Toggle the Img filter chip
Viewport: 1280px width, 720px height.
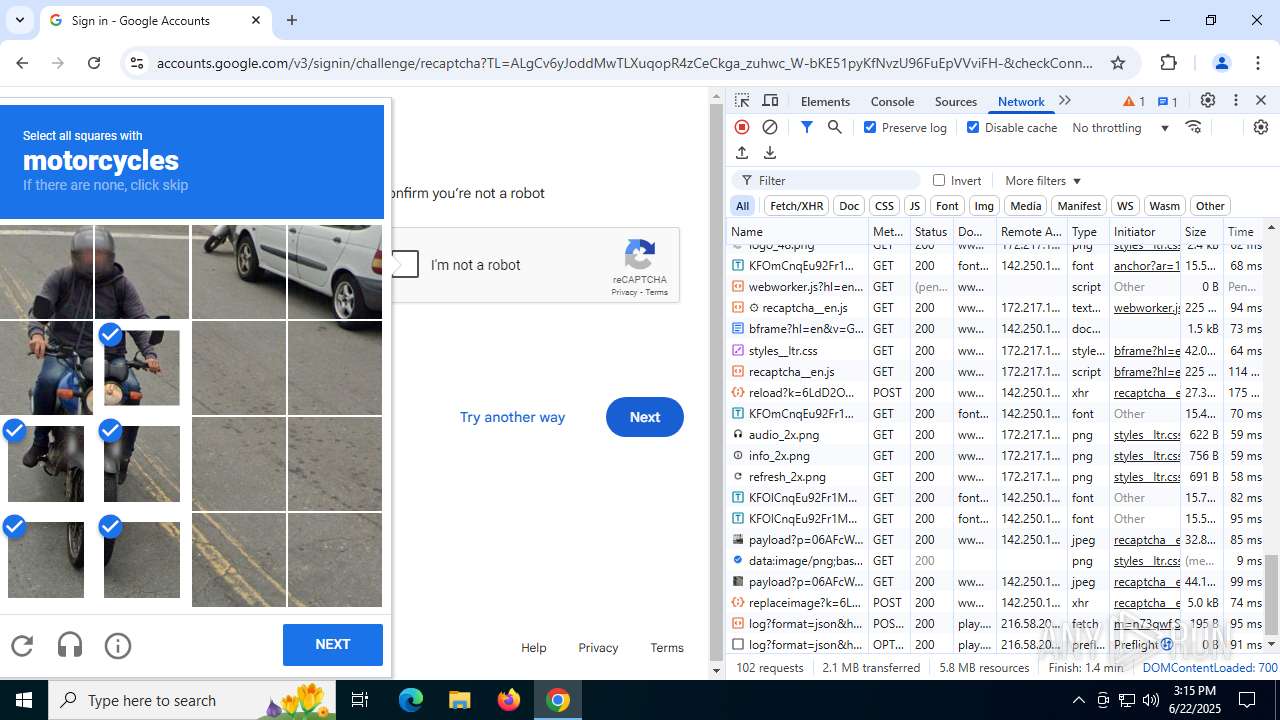[x=984, y=206]
